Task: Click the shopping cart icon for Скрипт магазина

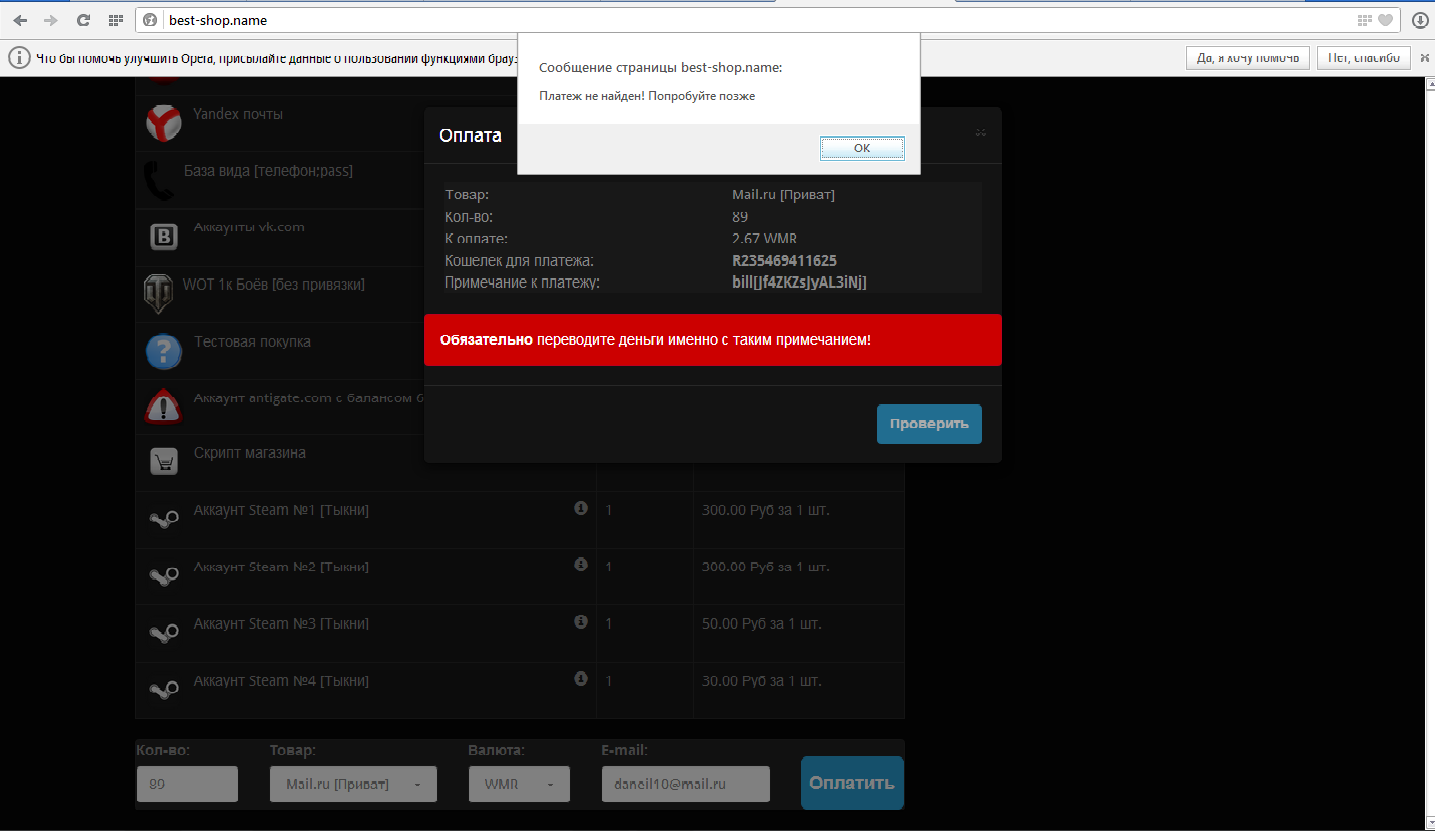Action: [x=164, y=461]
